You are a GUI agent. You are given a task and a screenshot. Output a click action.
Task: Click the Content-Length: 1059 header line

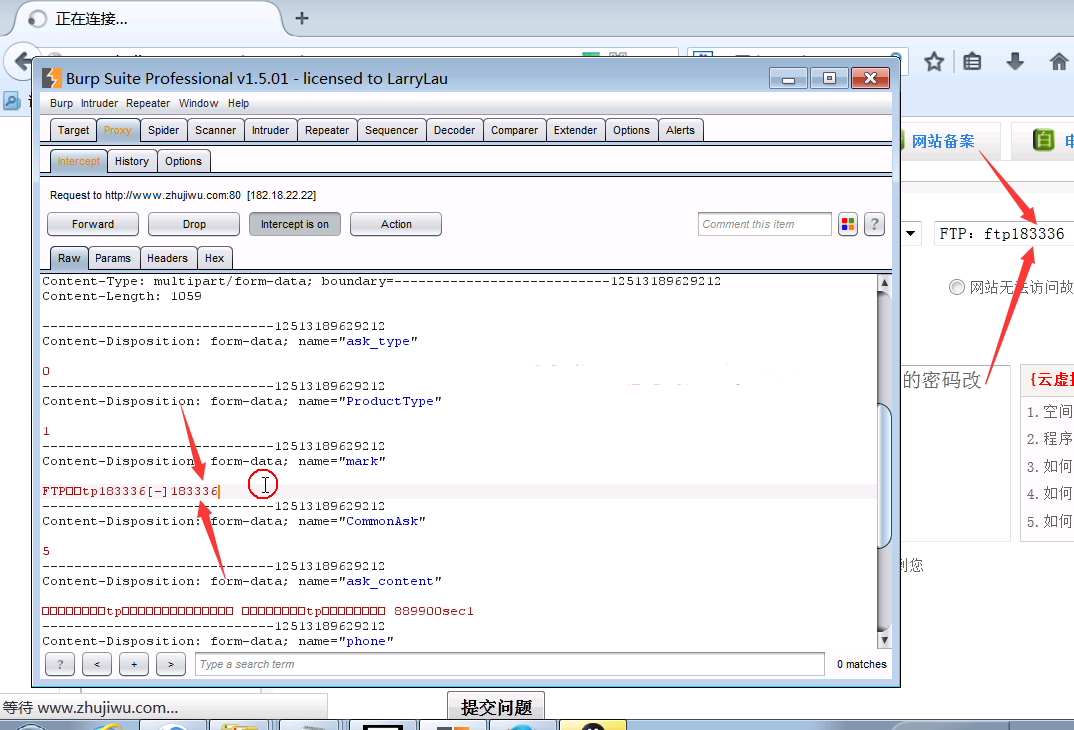click(122, 297)
